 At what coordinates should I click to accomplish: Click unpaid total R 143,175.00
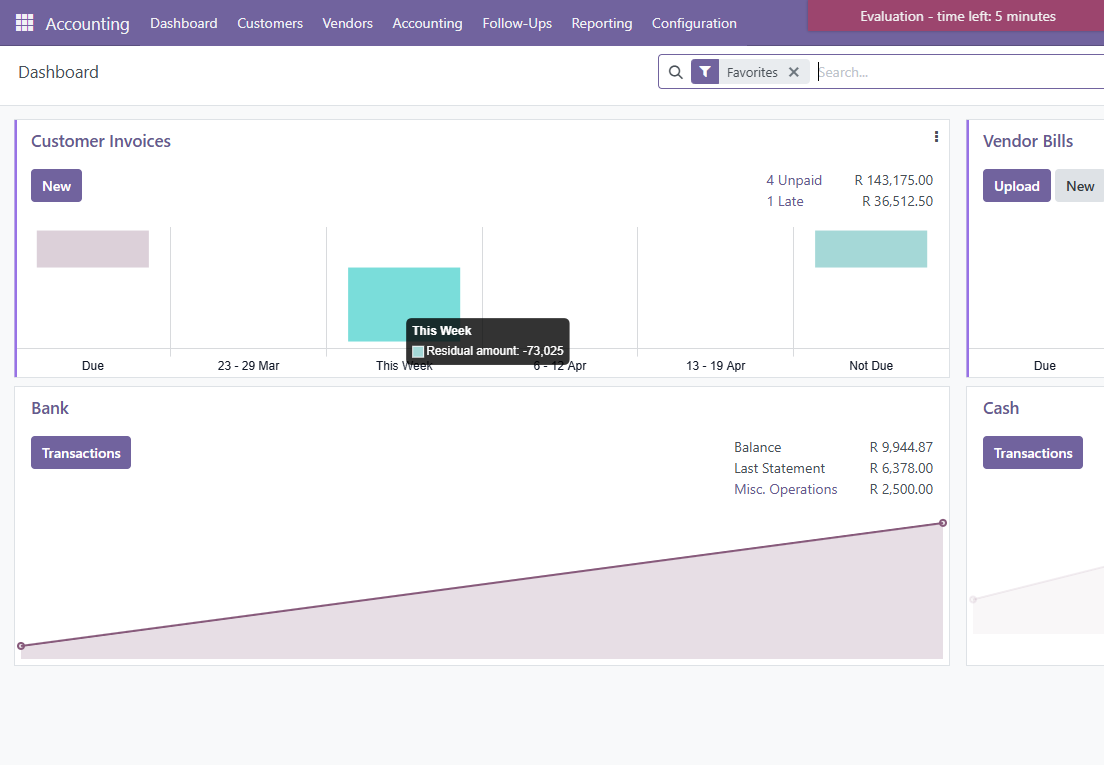point(893,180)
